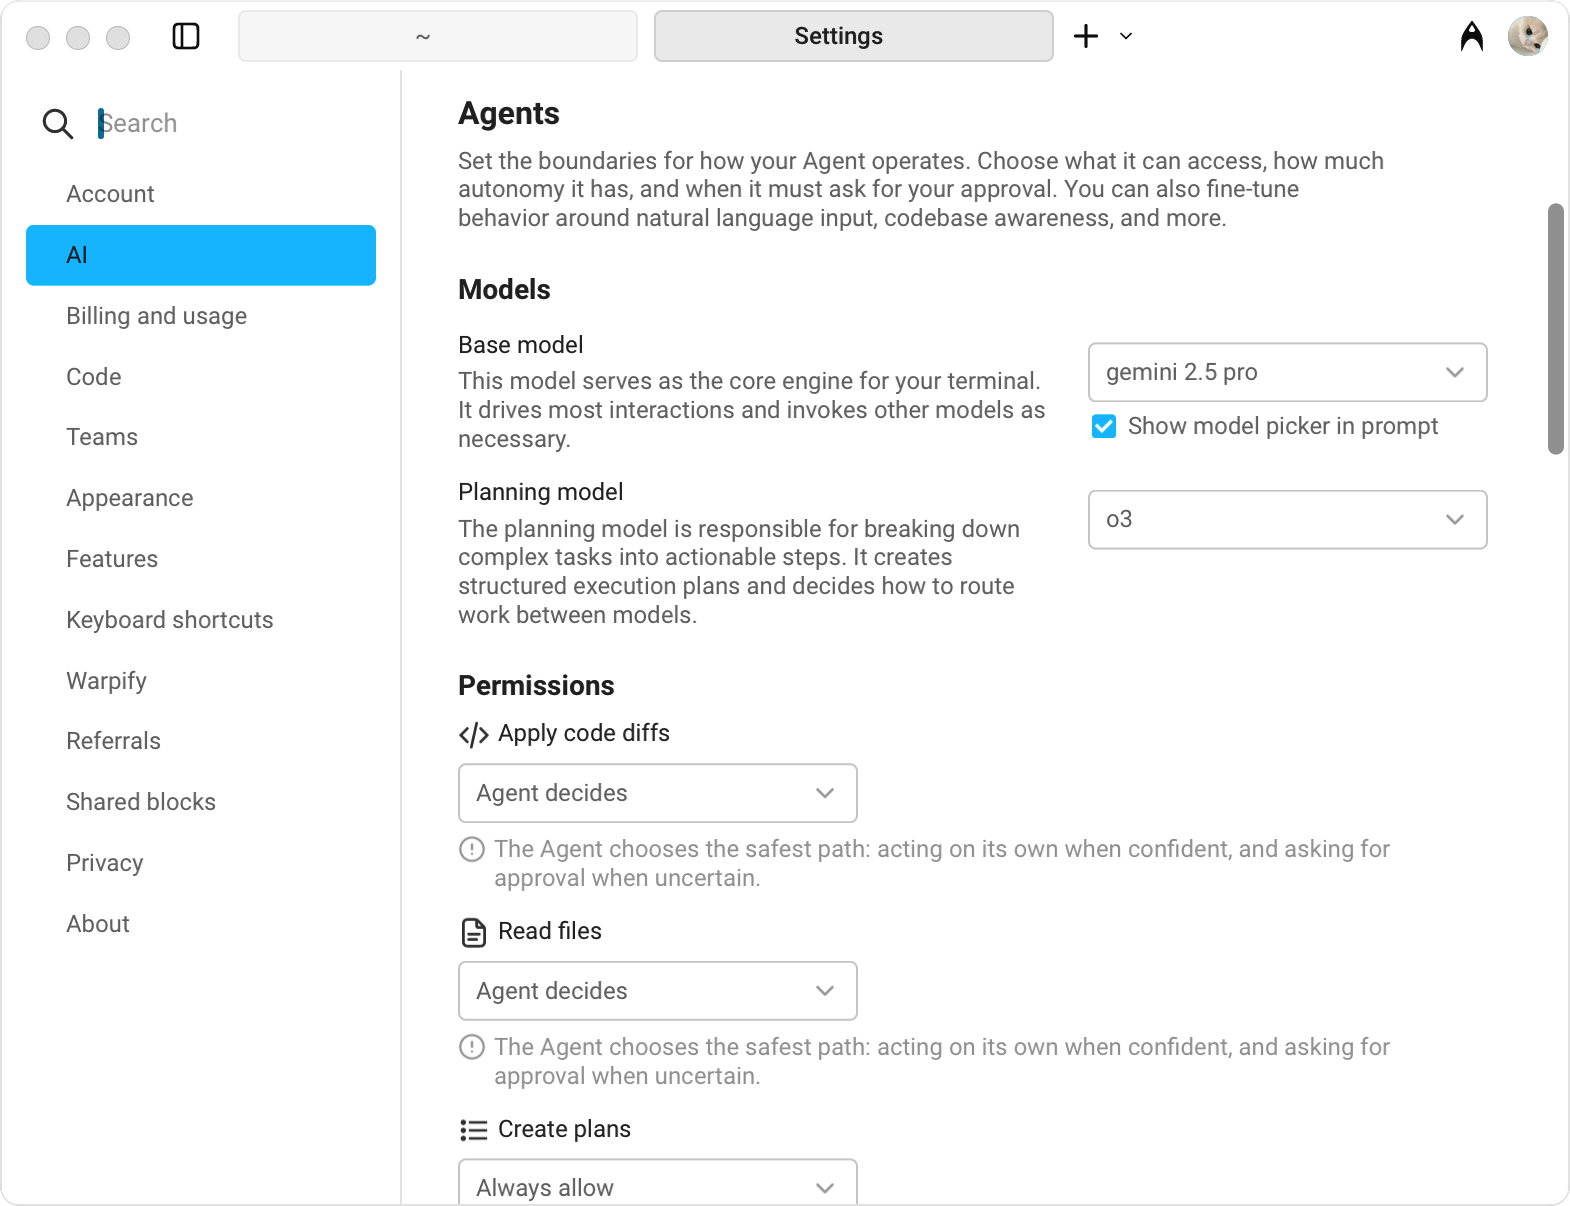
Task: Switch to the Settings tab
Action: coord(853,37)
